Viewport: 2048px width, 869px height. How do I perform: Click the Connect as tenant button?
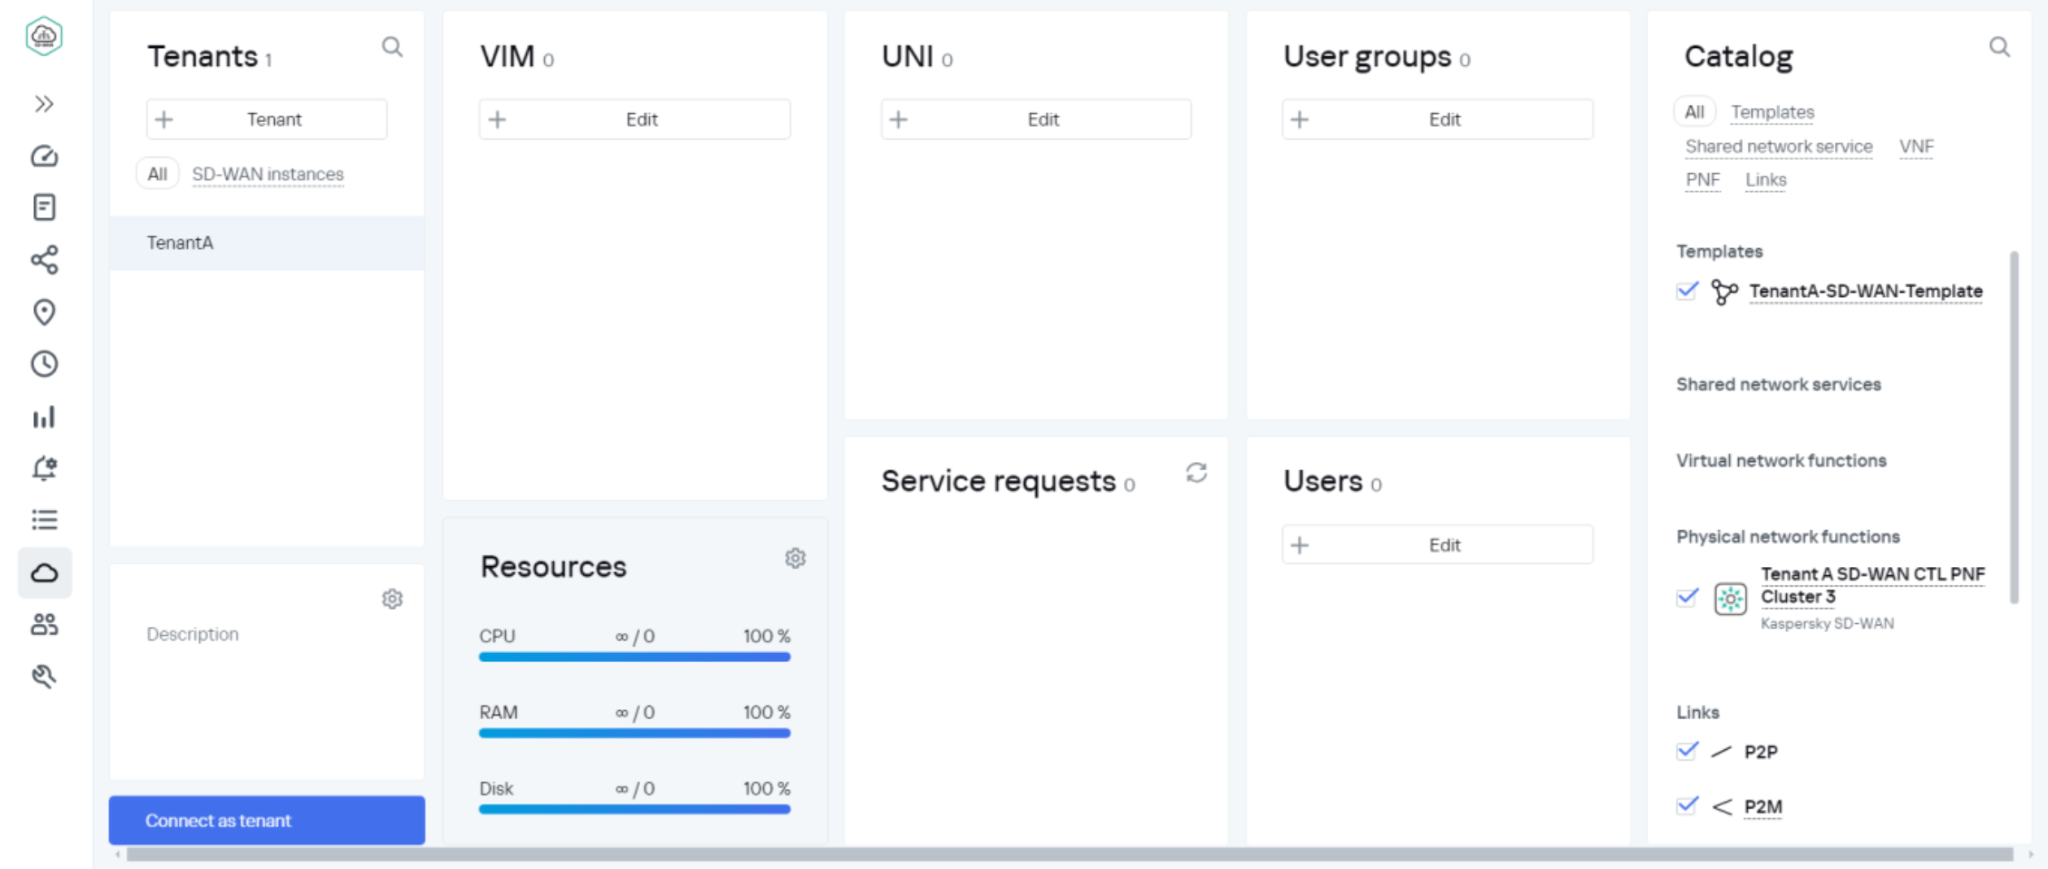[x=266, y=820]
